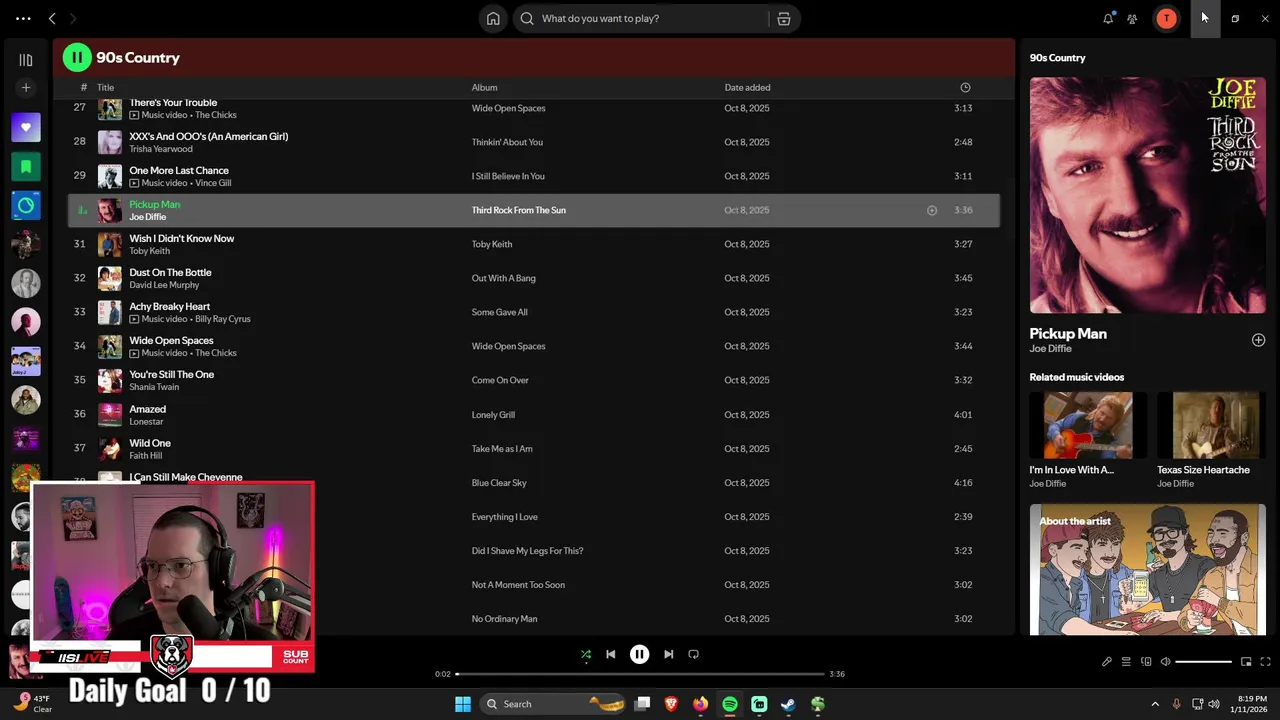Add Pickup Man to playlist from Now Playing panel
1280x720 pixels.
[x=1258, y=340]
